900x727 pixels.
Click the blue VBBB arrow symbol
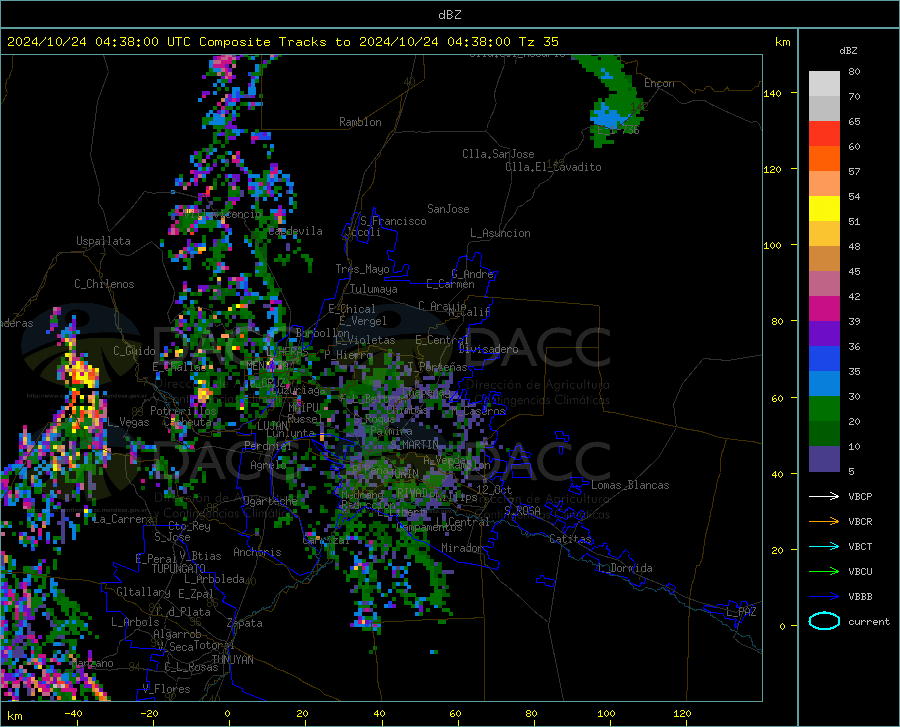(x=824, y=597)
